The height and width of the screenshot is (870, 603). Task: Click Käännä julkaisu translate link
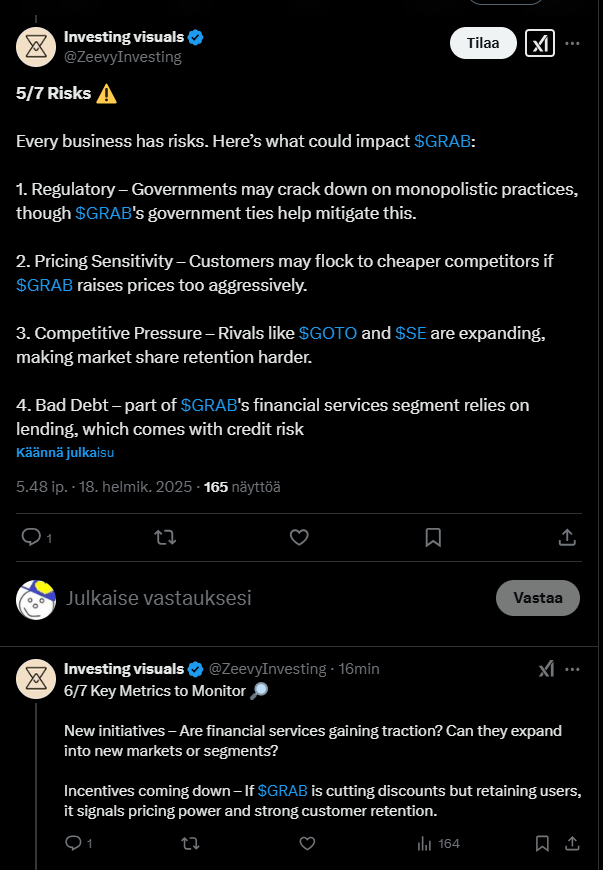point(65,452)
